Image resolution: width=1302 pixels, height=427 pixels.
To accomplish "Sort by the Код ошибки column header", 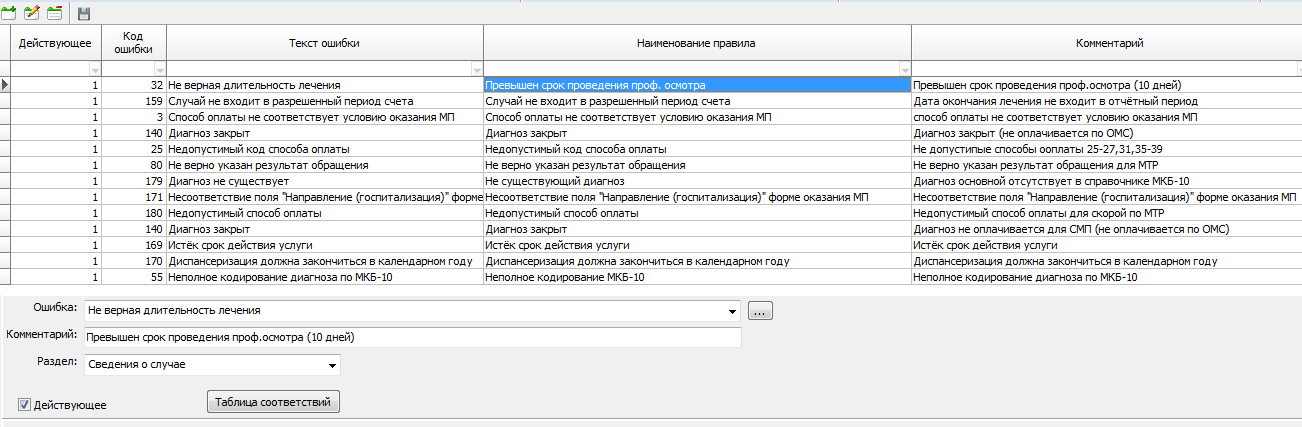I will [x=134, y=43].
